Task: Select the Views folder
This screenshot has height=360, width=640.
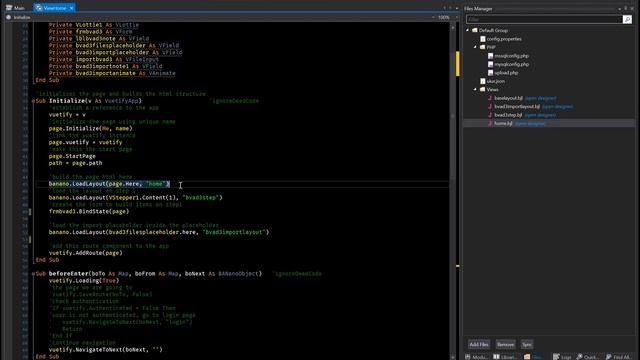Action: 492,89
